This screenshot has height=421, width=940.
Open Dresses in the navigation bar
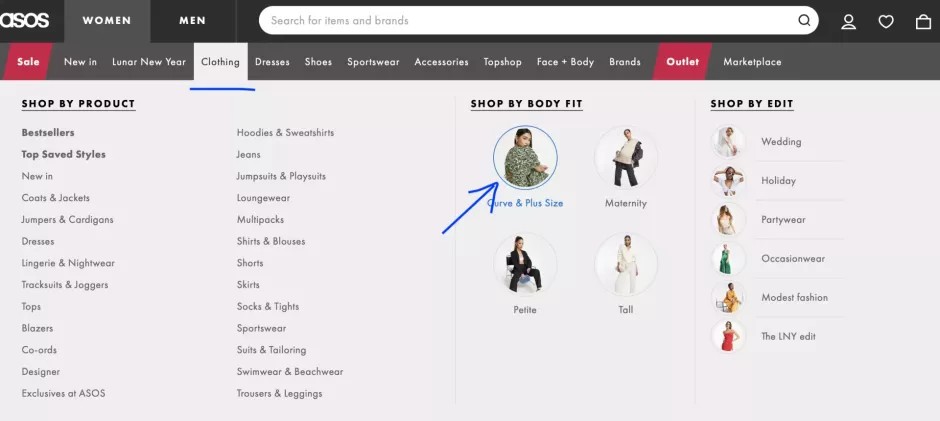[x=272, y=62]
